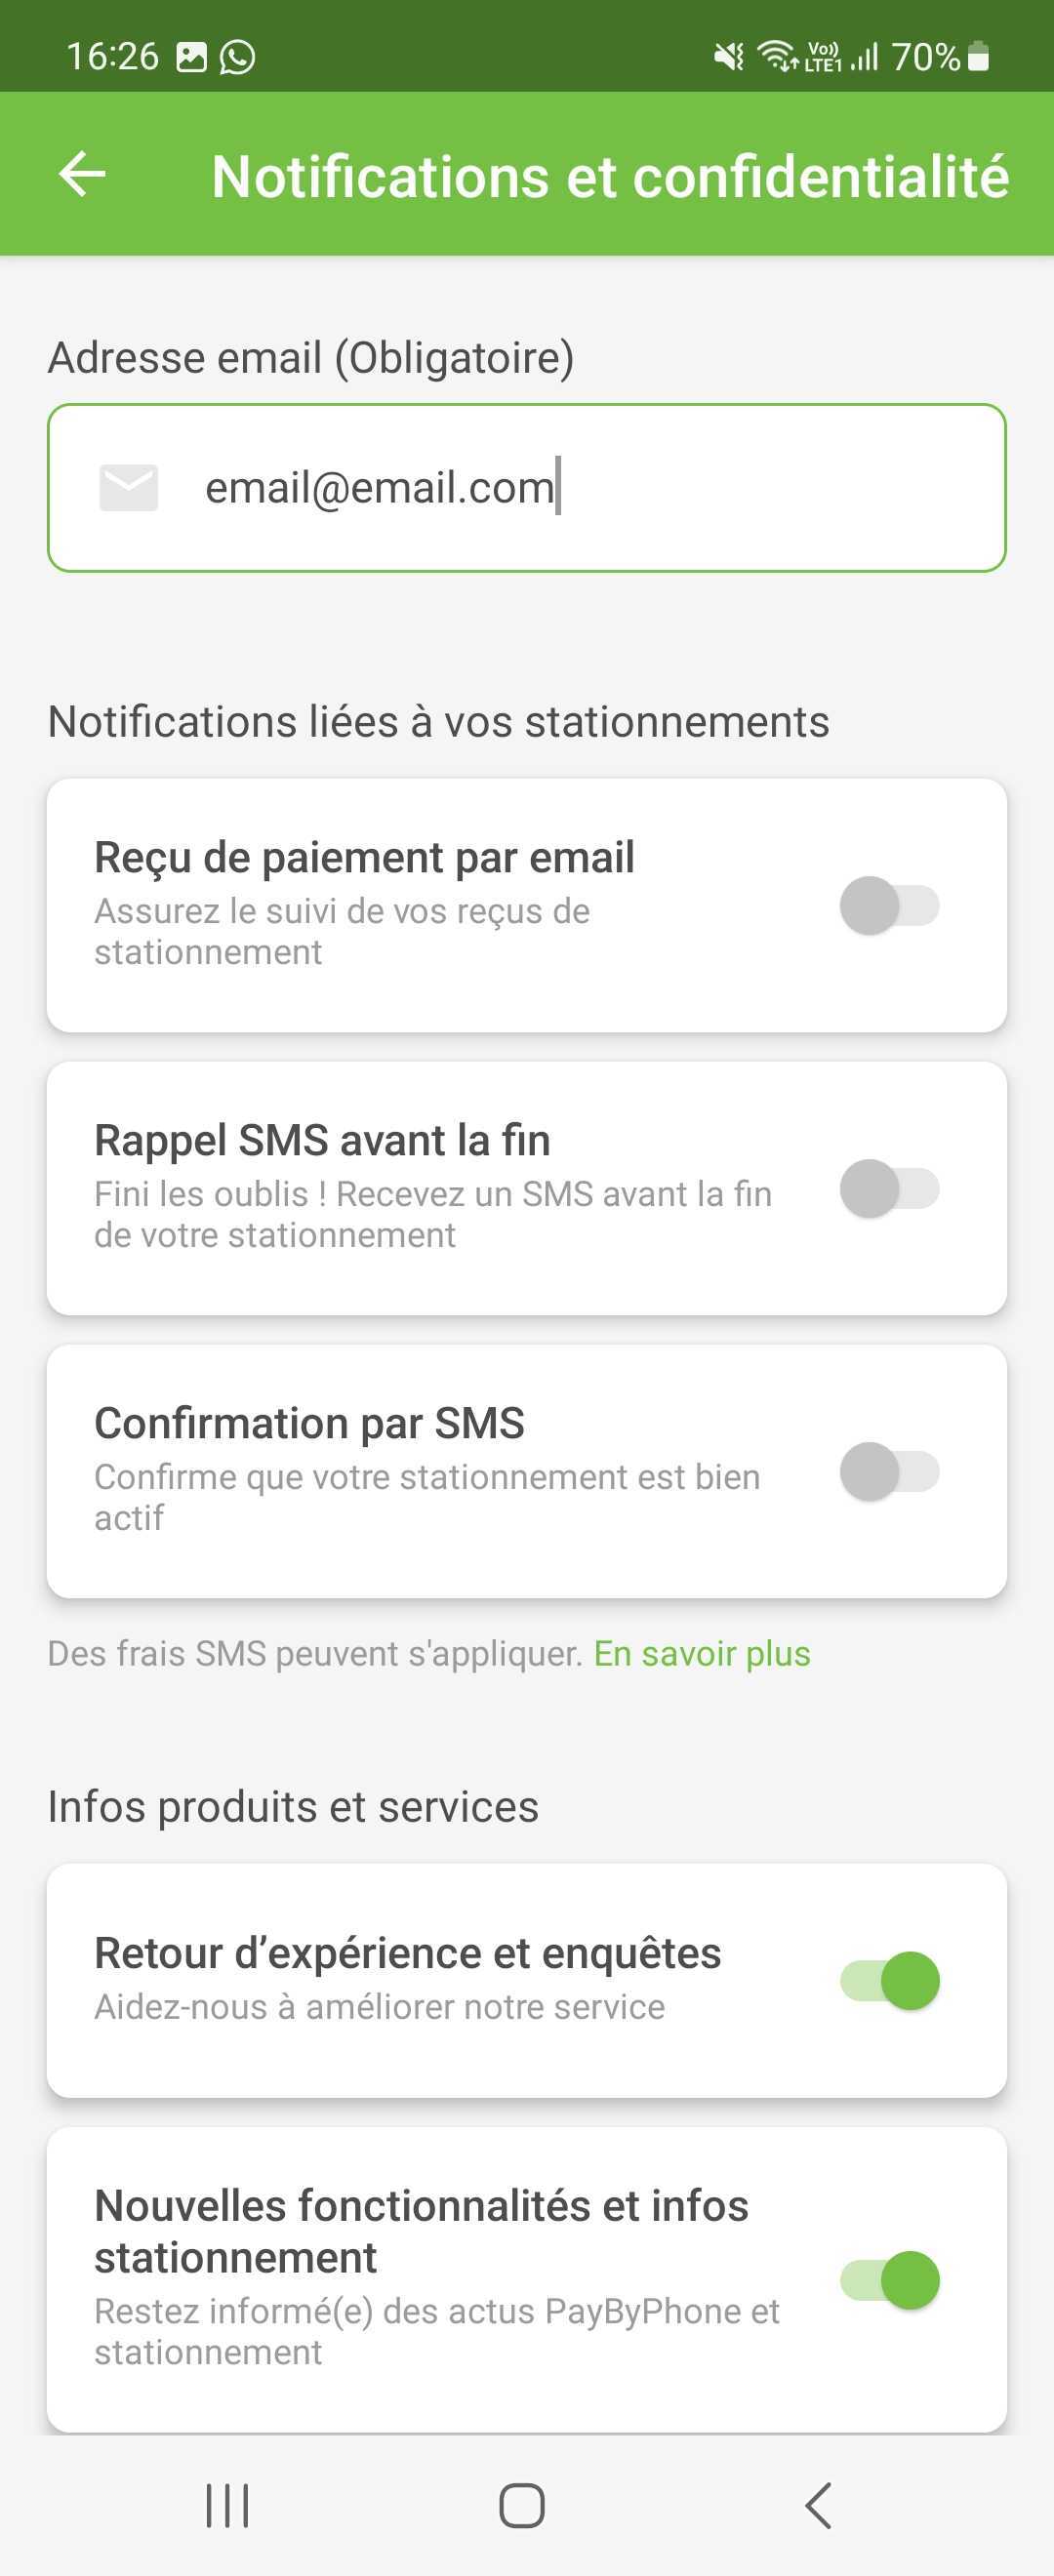This screenshot has height=2576, width=1054.
Task: Open Android recent apps button
Action: pos(227,2505)
